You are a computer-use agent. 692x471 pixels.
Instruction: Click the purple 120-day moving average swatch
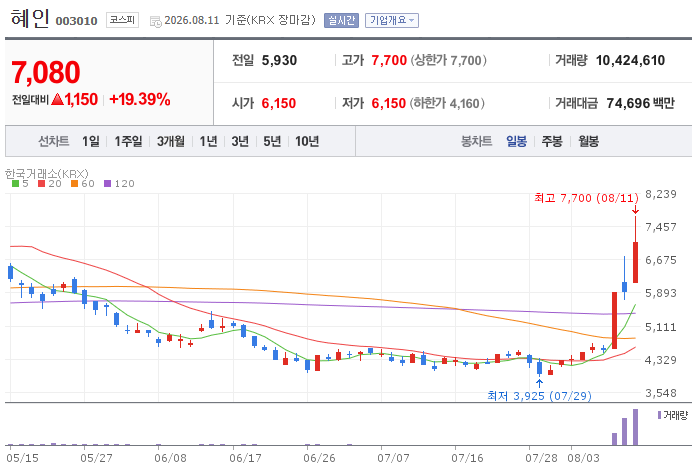click(108, 184)
